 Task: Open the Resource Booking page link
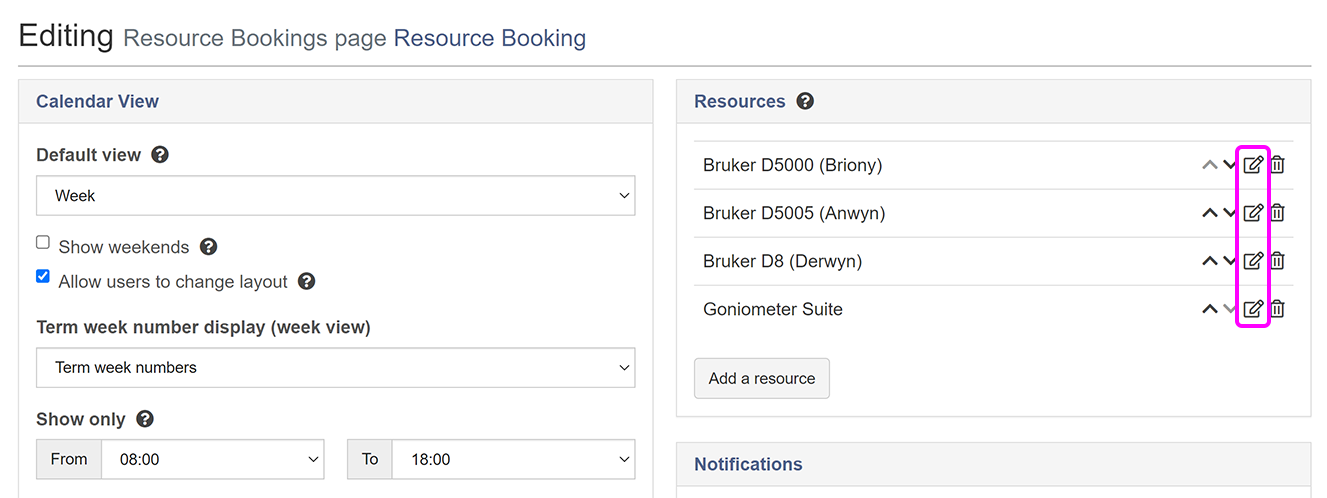pyautogui.click(x=489, y=39)
